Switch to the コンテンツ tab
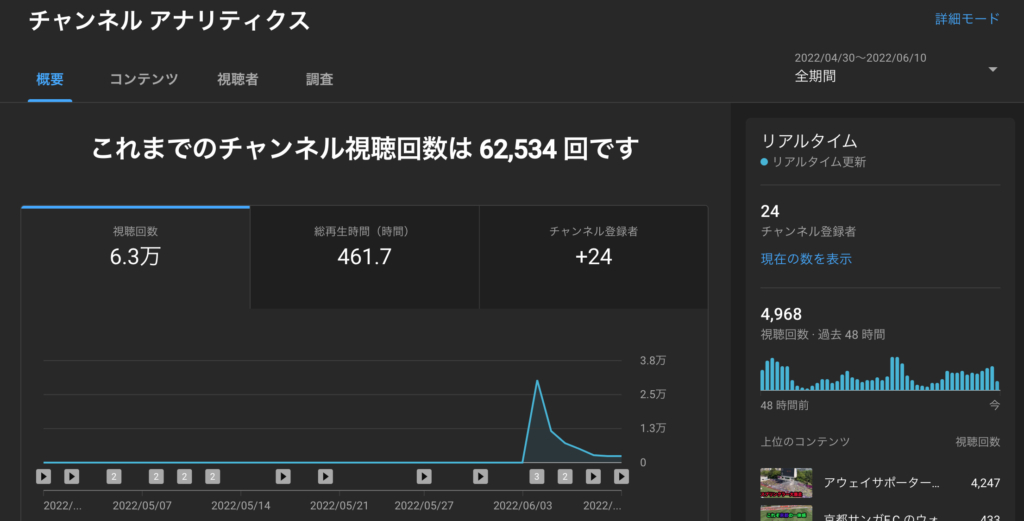The width and height of the screenshot is (1024, 521). click(144, 79)
